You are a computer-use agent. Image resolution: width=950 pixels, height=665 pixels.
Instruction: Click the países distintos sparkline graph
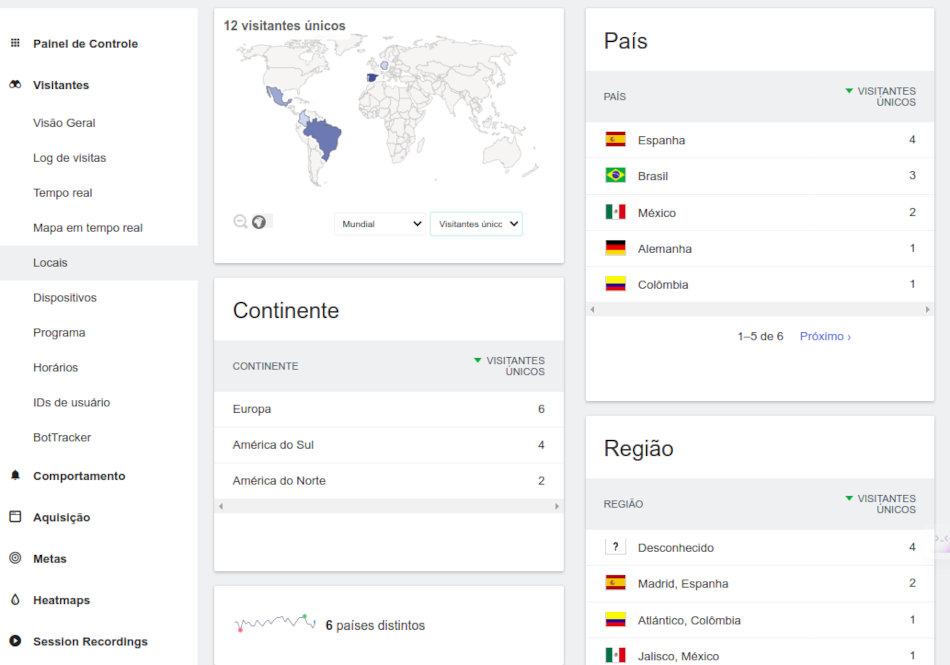coord(275,623)
